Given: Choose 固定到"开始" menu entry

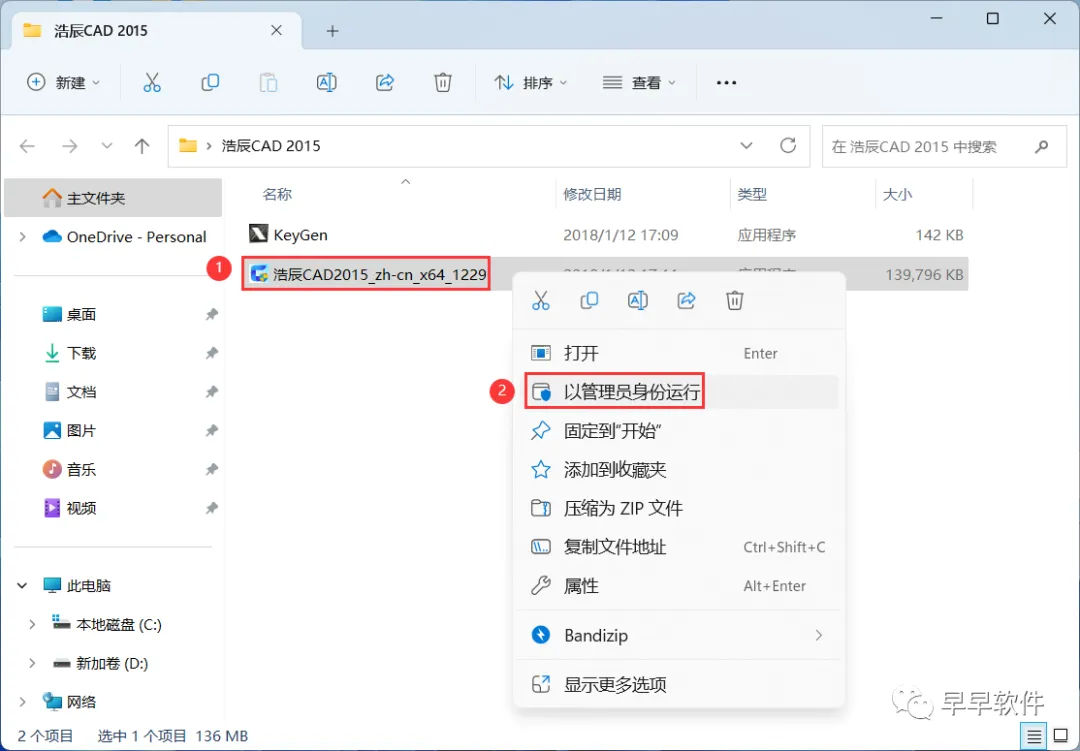Looking at the screenshot, I should [679, 431].
